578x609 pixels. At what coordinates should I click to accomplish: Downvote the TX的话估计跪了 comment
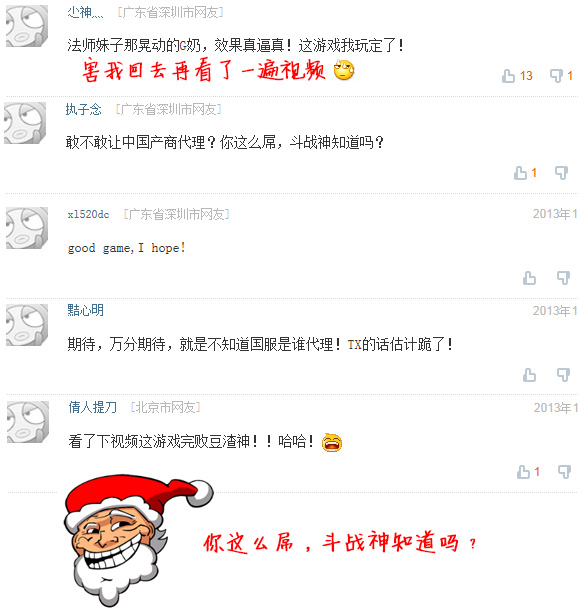pos(564,375)
